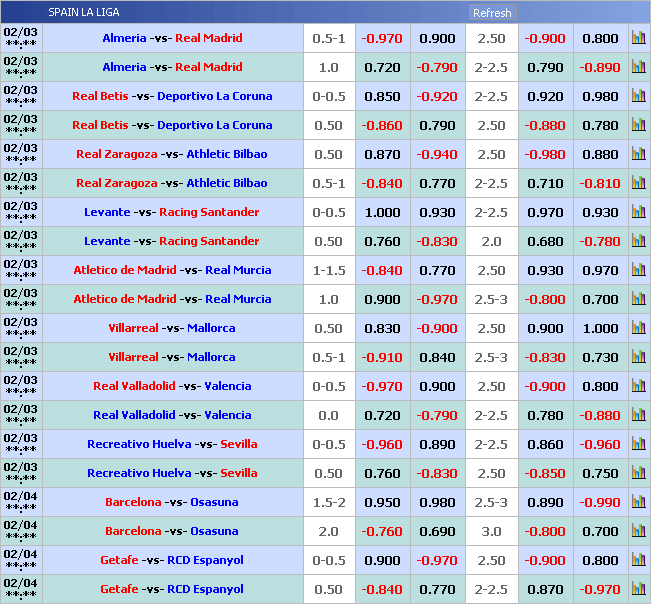Open chart icon for Getafe 0.50 handicap row
The width and height of the screenshot is (651, 604).
[x=638, y=589]
